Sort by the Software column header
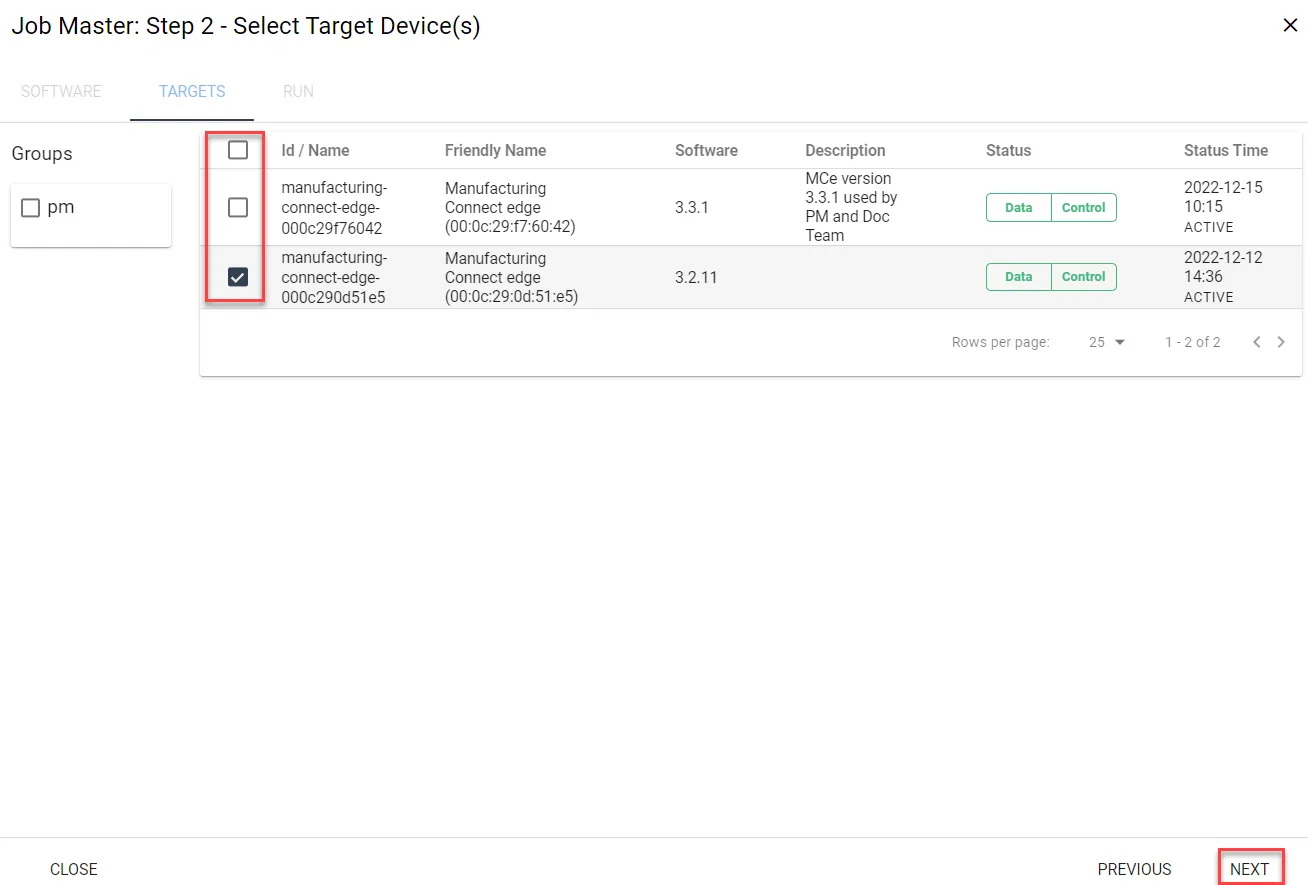The image size is (1308, 885). (706, 150)
